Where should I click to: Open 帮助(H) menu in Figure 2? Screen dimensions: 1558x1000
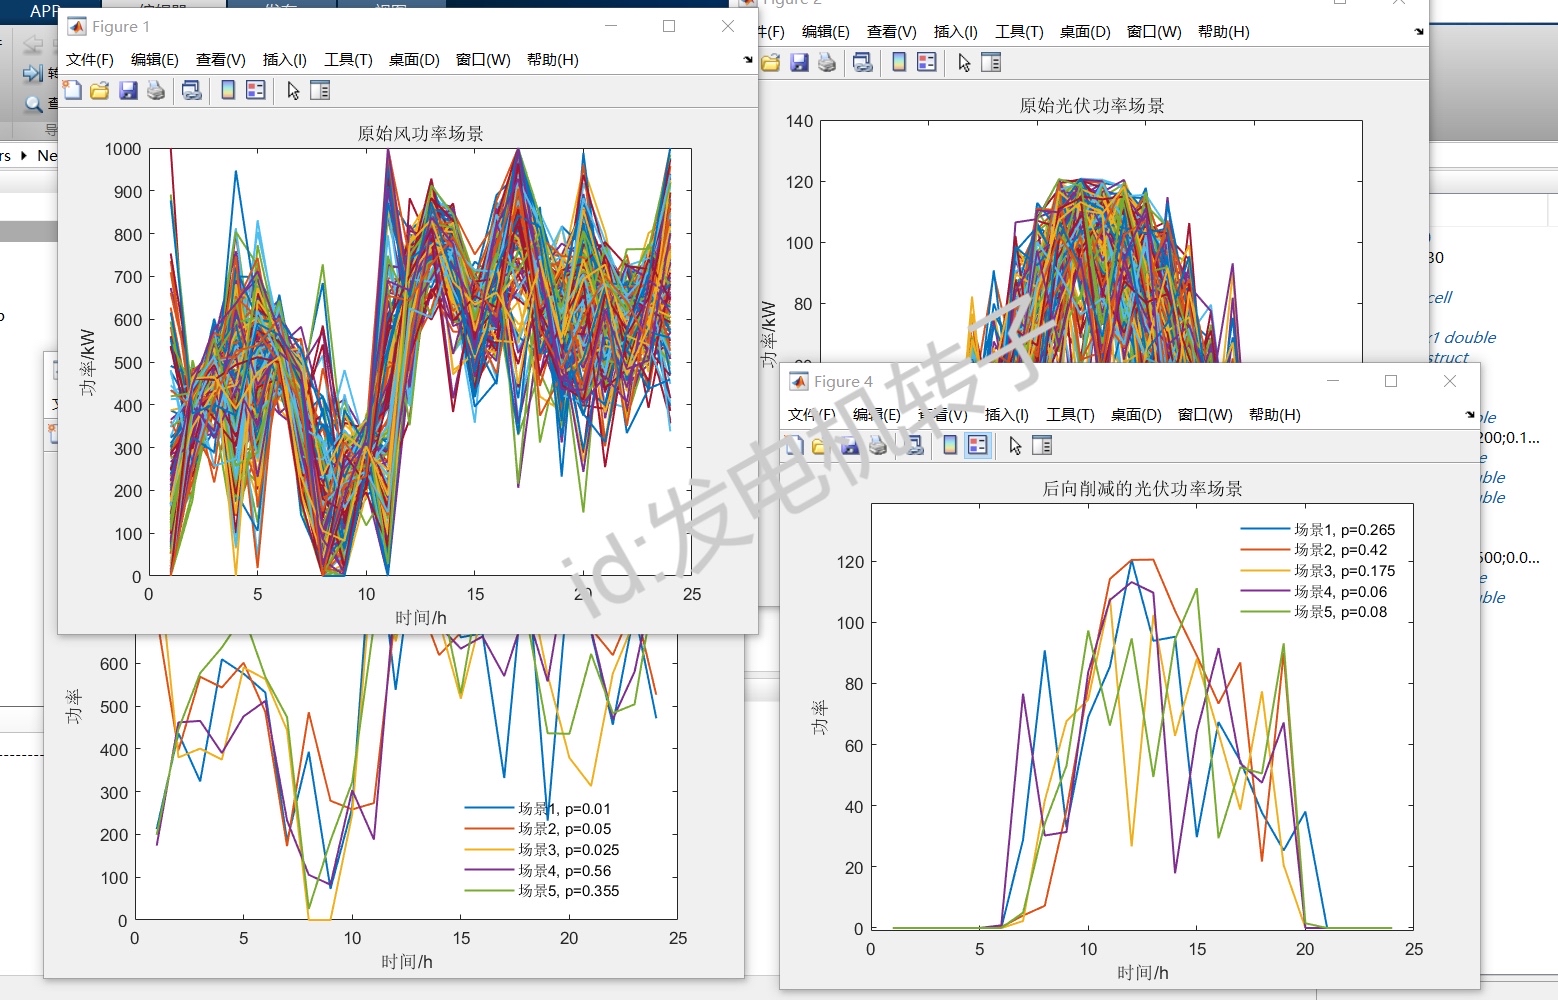(x=1224, y=32)
